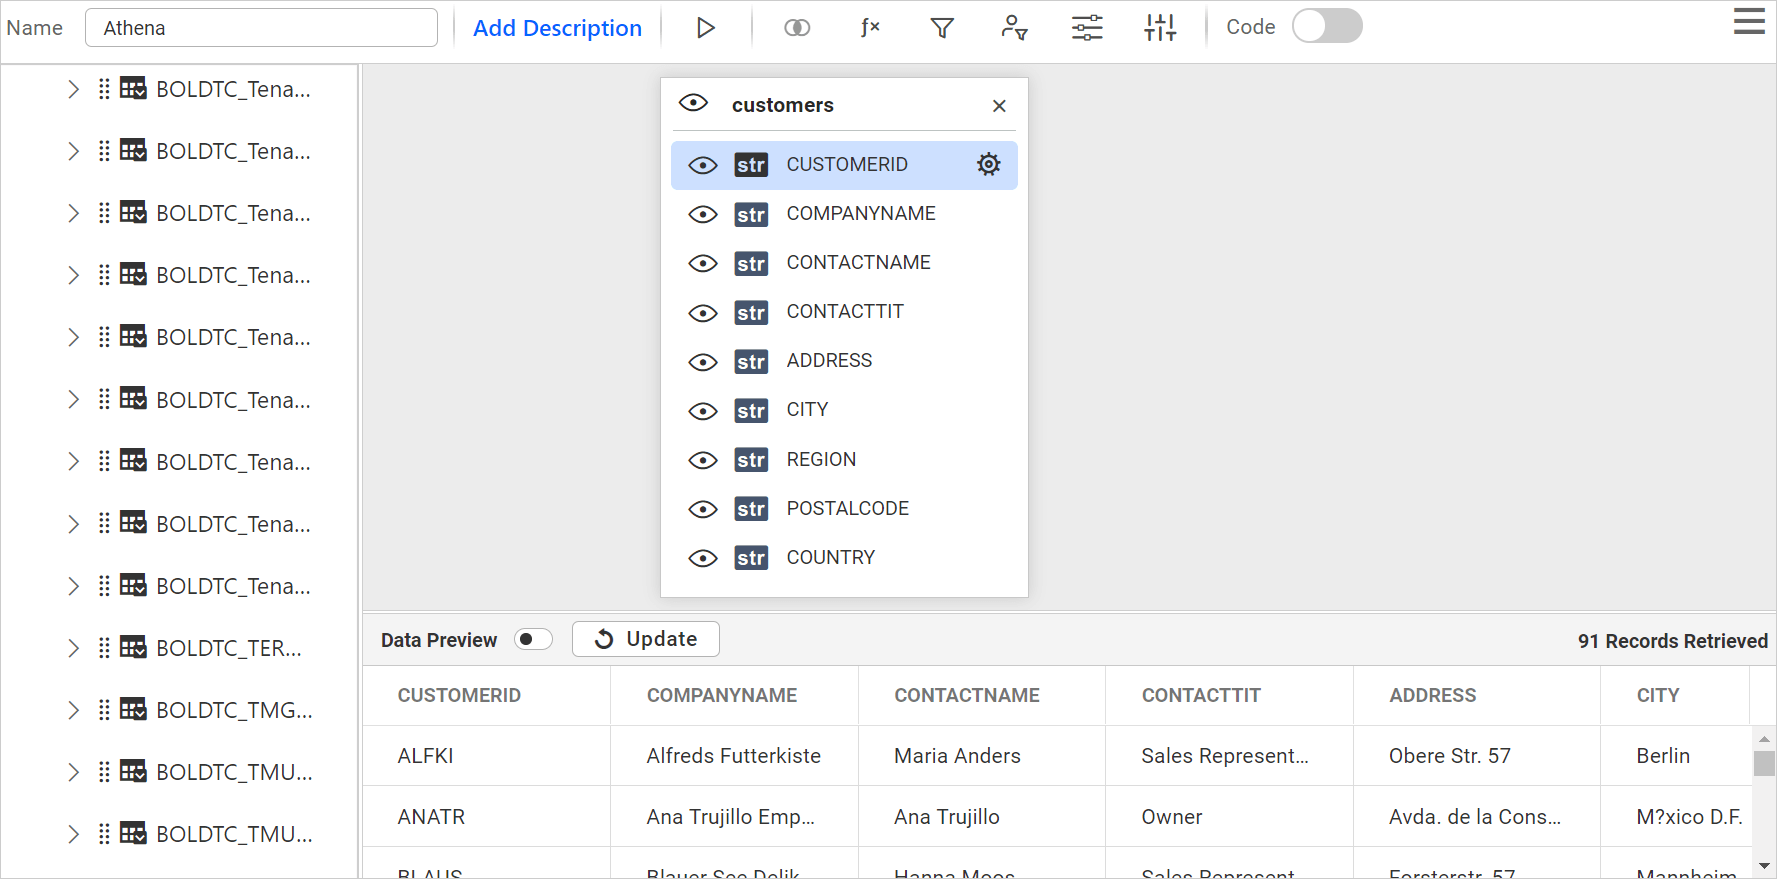Click the str type badge for POSTALCODE
Screen dimensions: 1777x879
[751, 508]
